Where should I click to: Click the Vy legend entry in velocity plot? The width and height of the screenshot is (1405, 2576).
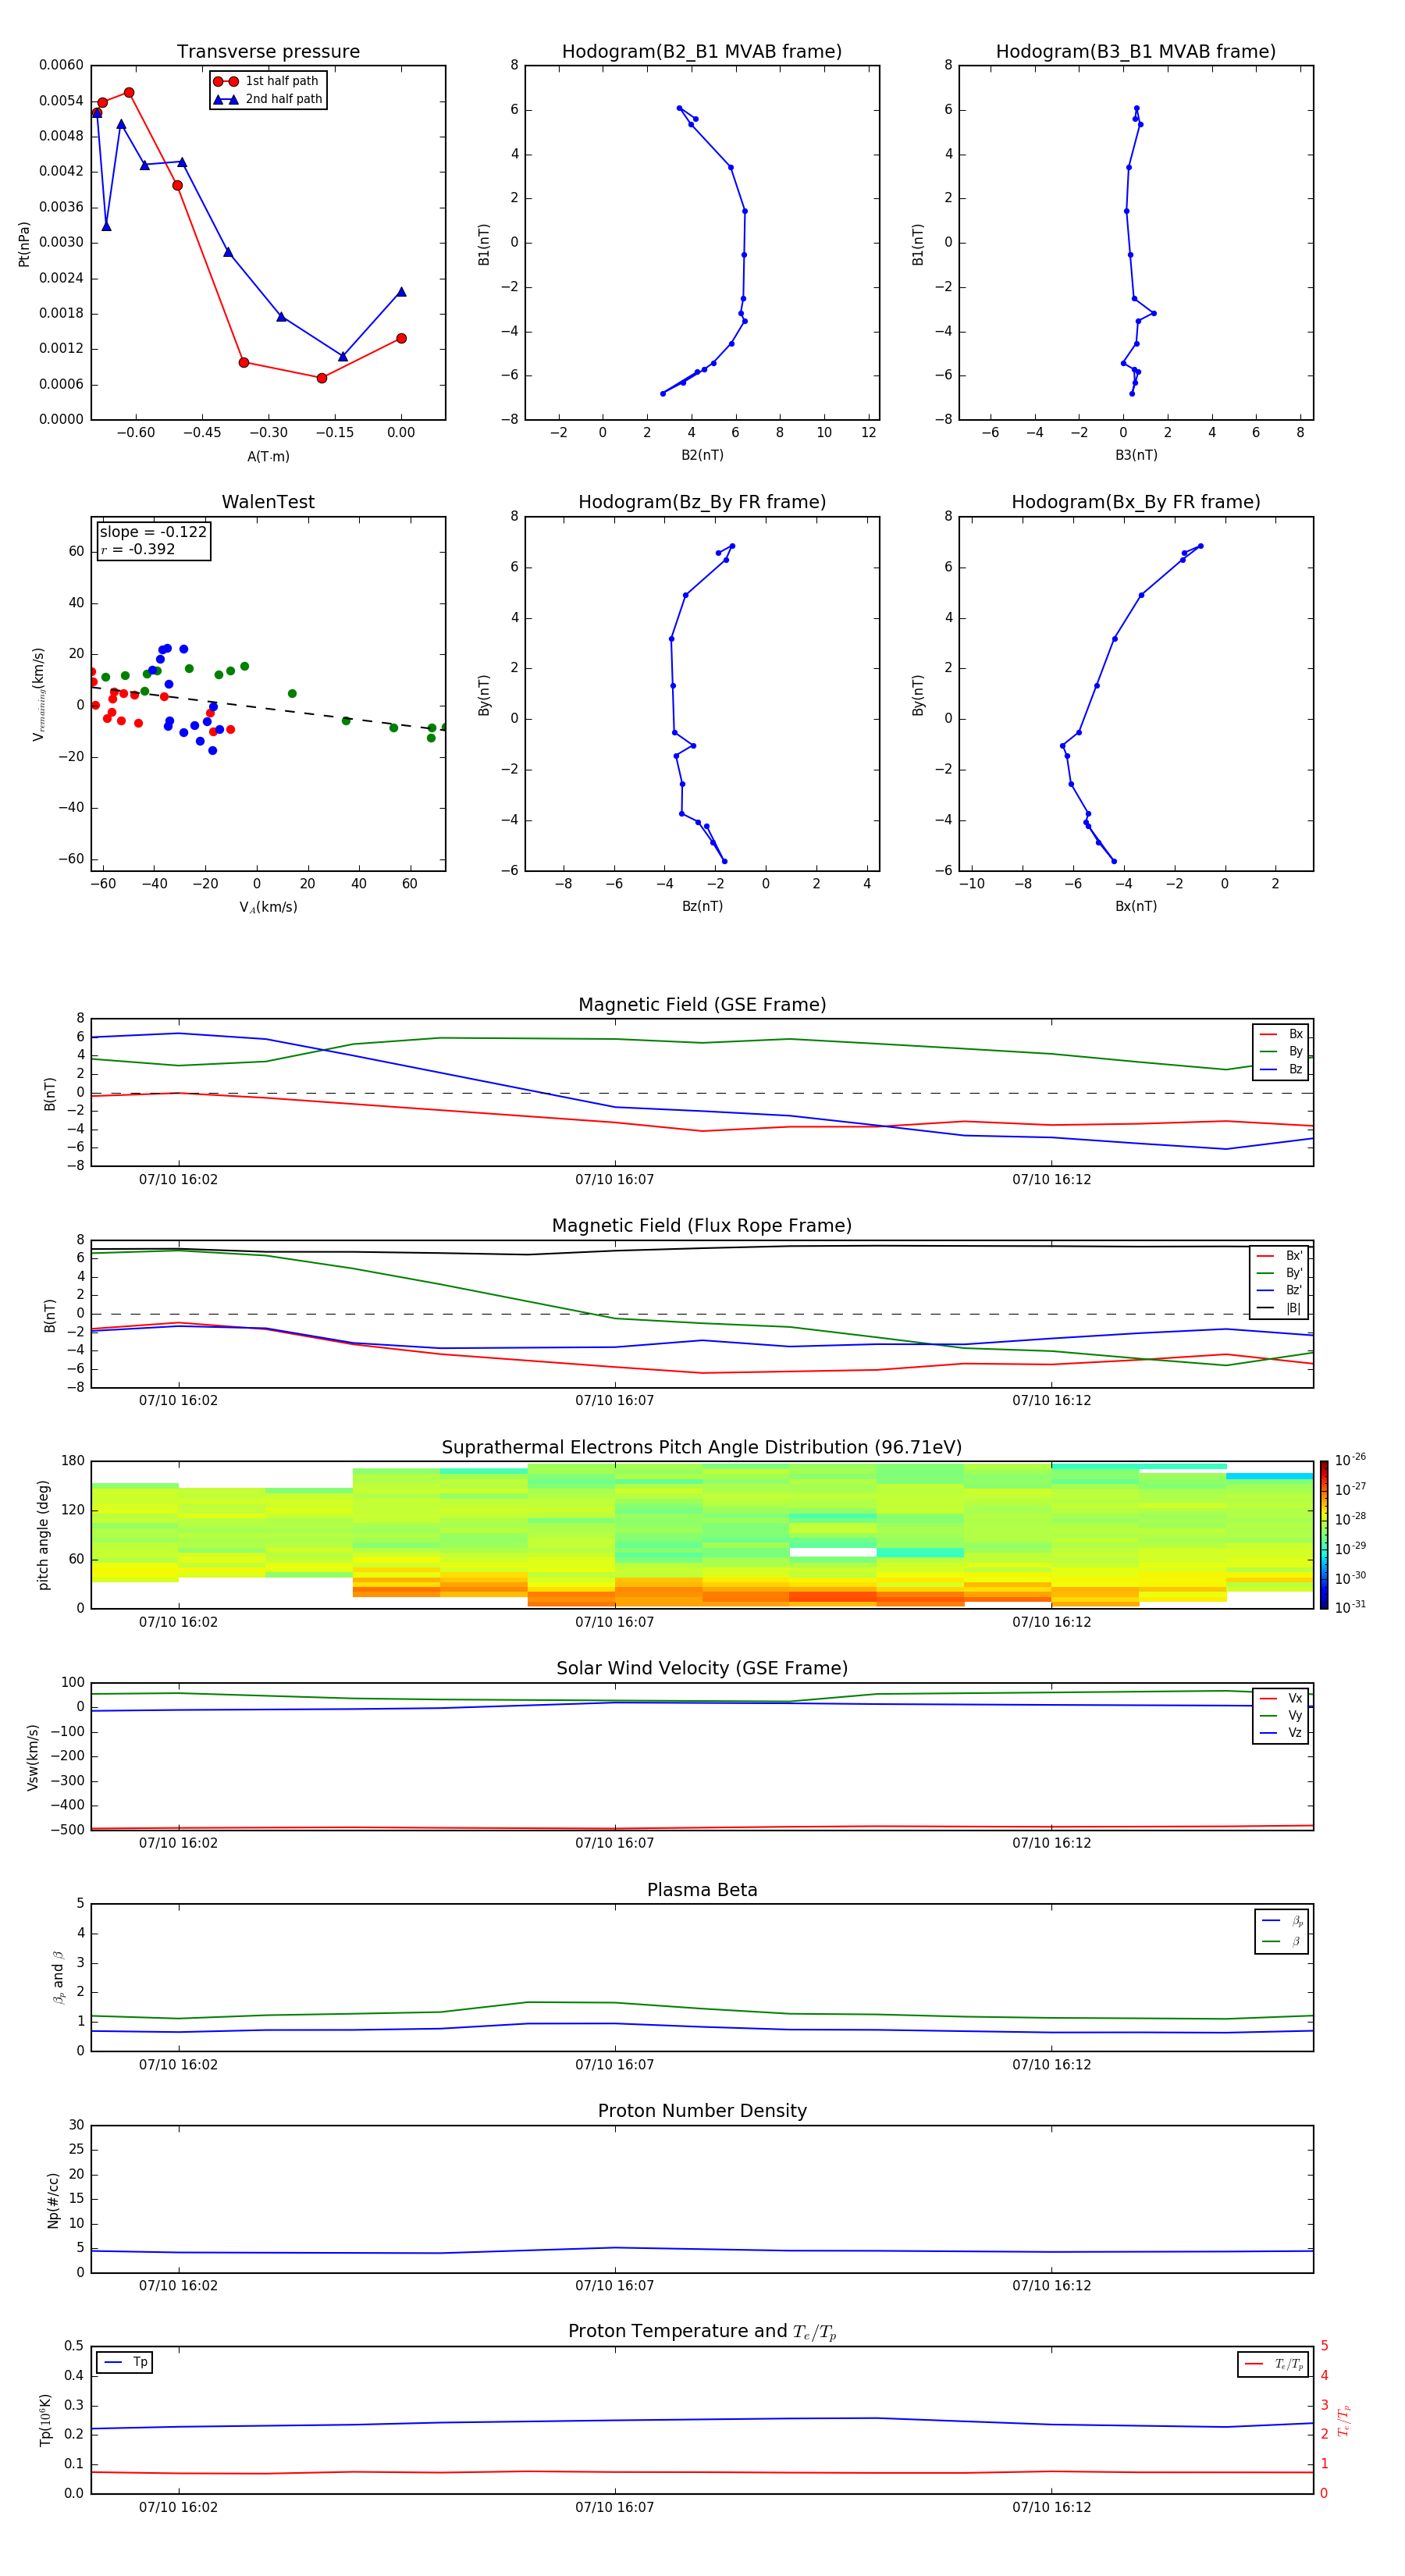1281,1716
